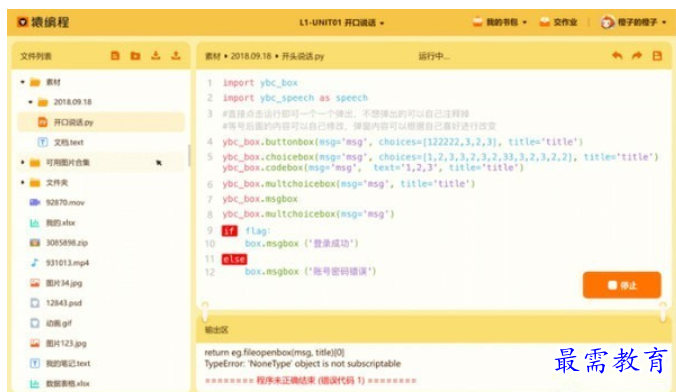Click the file list scrollbar handle

[189, 156]
